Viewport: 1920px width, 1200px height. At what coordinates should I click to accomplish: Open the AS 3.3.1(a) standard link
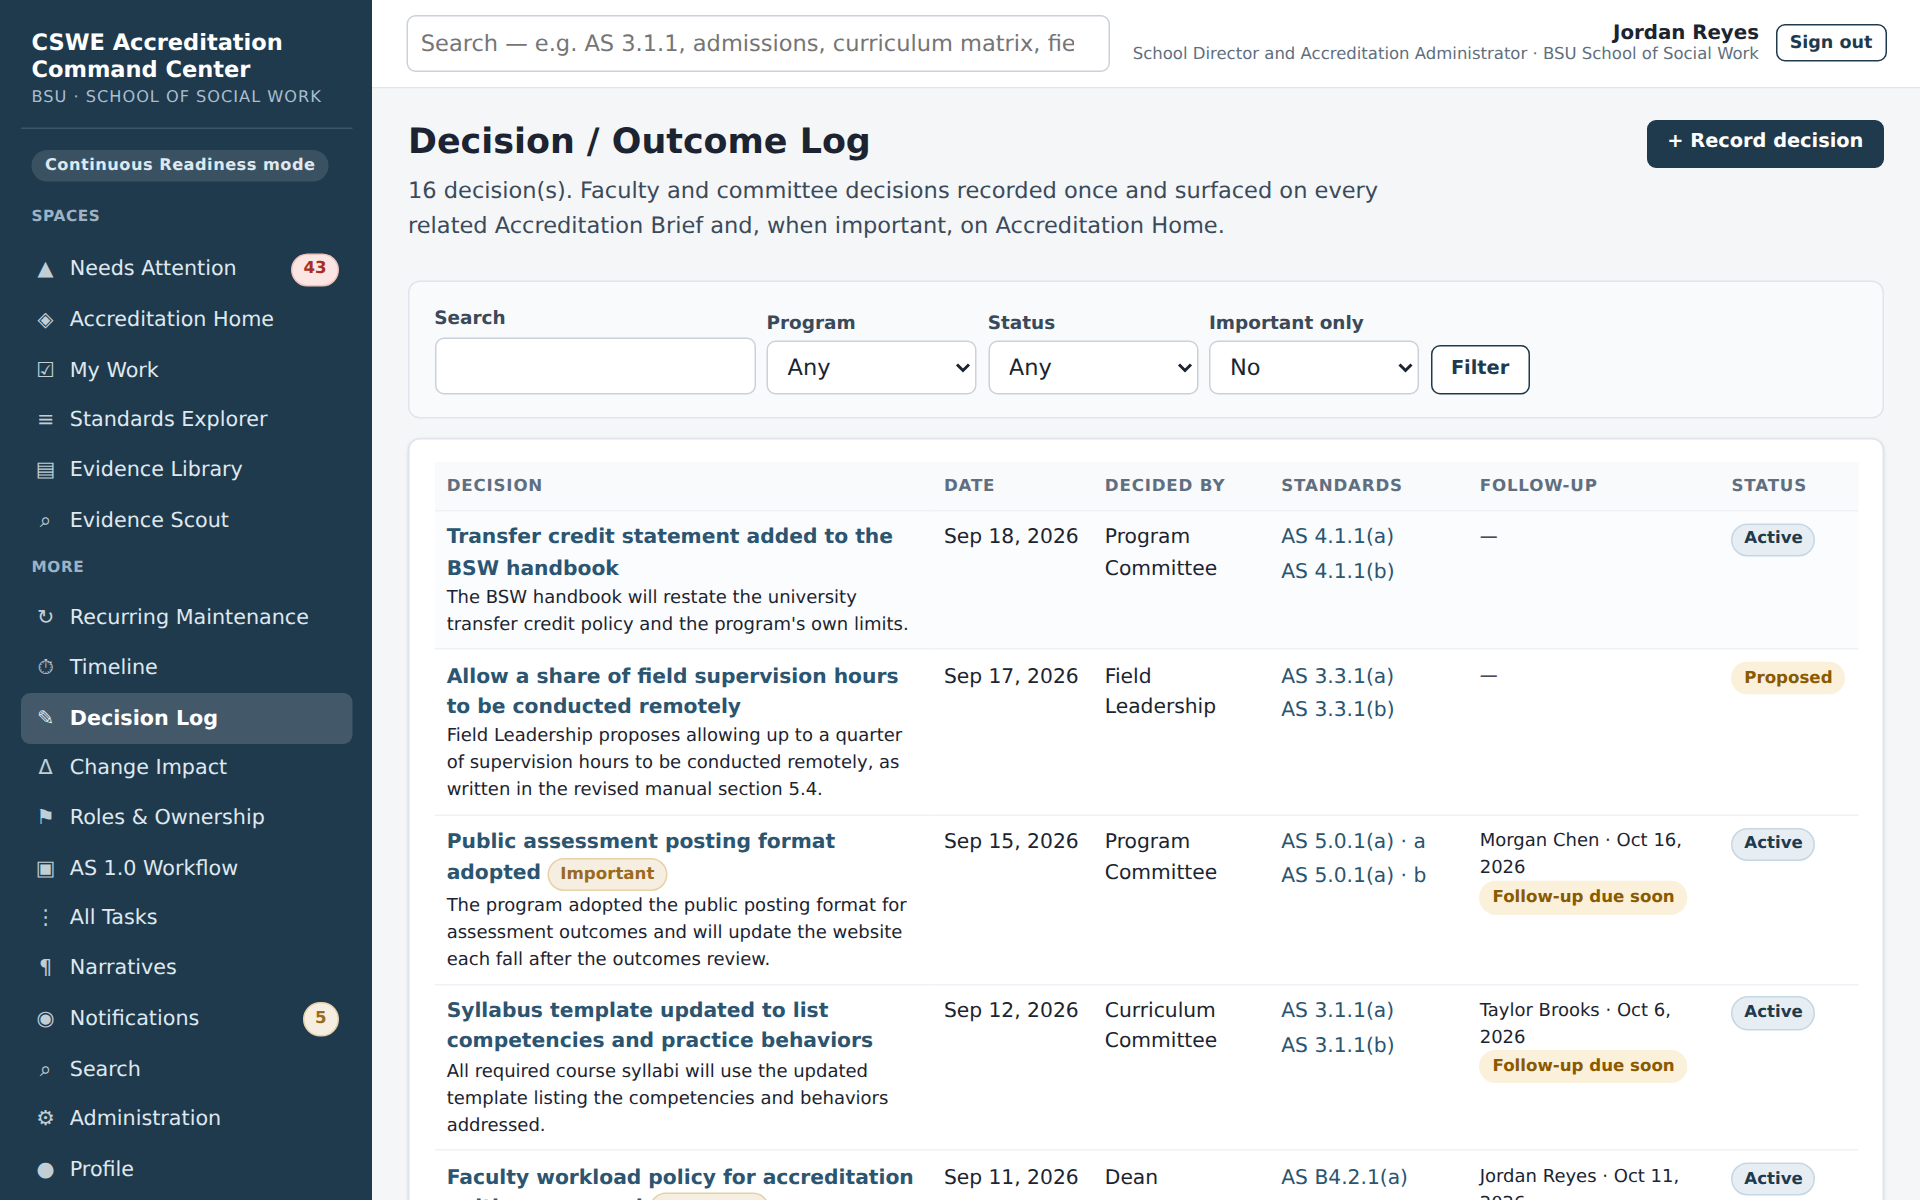(x=1337, y=676)
